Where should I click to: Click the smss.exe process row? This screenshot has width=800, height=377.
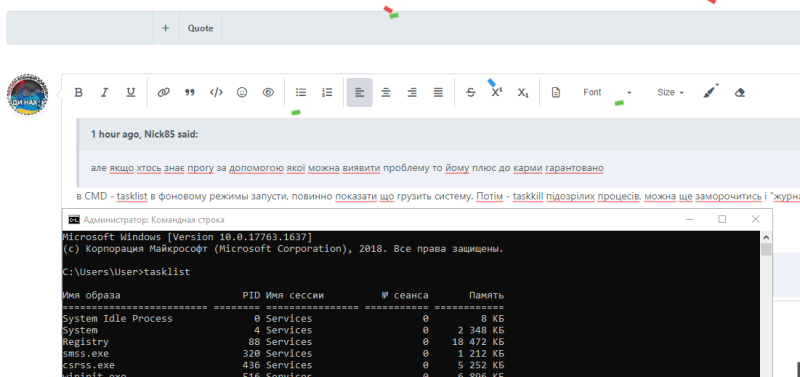(283, 354)
